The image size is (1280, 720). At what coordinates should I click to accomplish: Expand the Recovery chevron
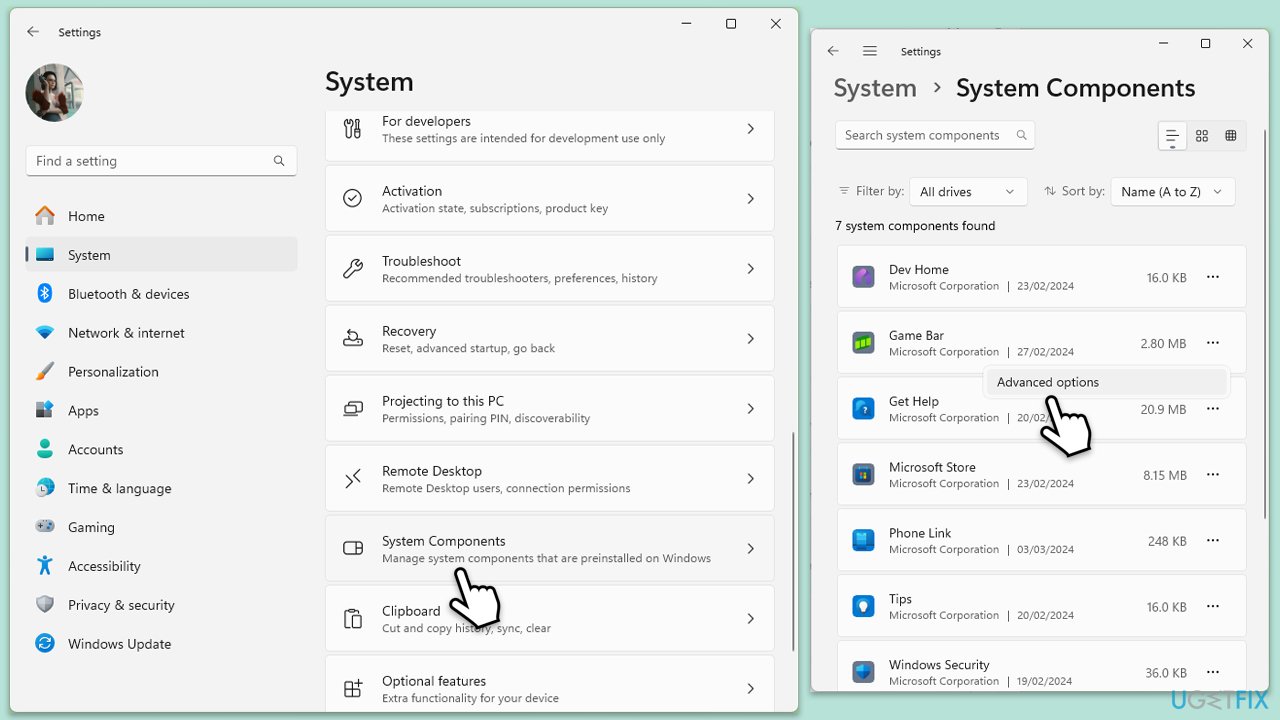(751, 339)
